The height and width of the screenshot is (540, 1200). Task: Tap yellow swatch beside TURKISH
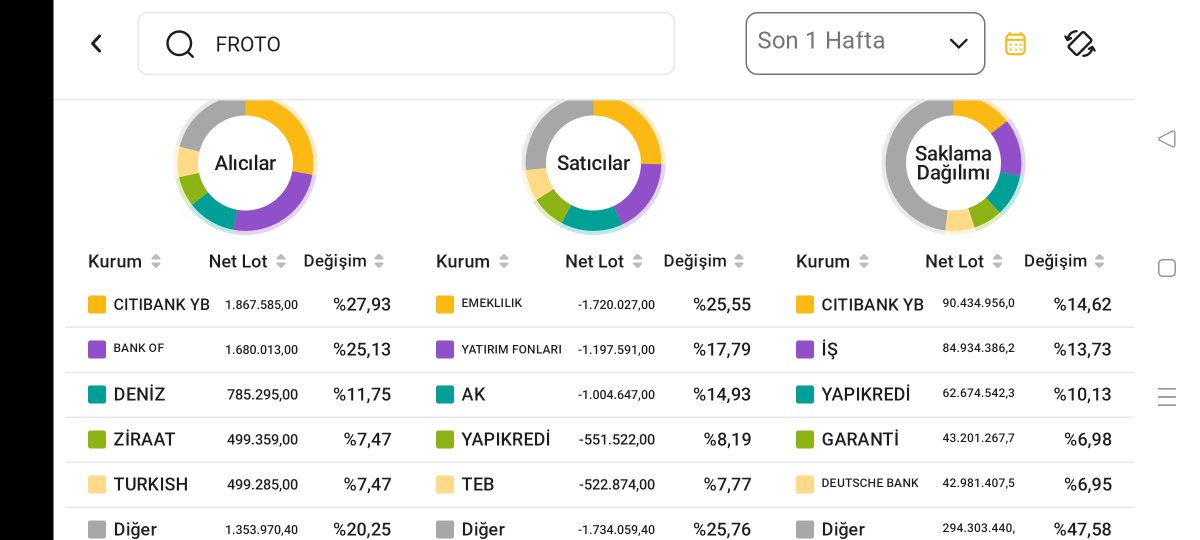coord(97,484)
